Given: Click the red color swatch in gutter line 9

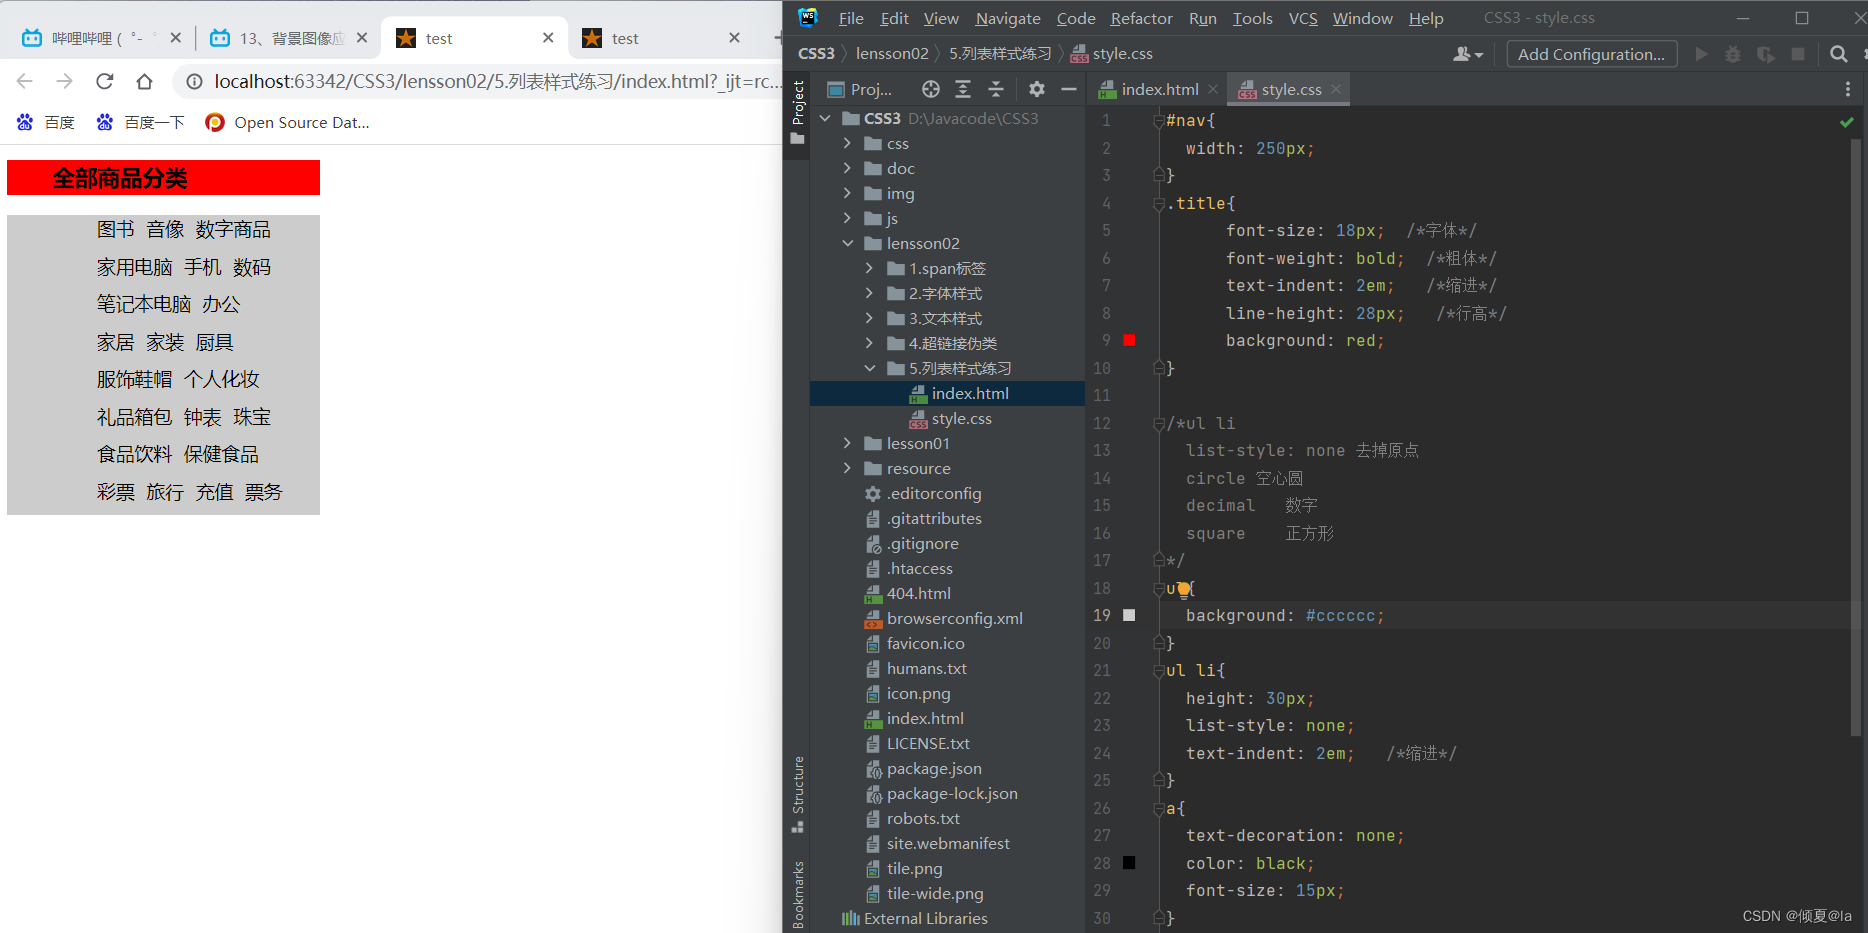Looking at the screenshot, I should click(x=1129, y=340).
